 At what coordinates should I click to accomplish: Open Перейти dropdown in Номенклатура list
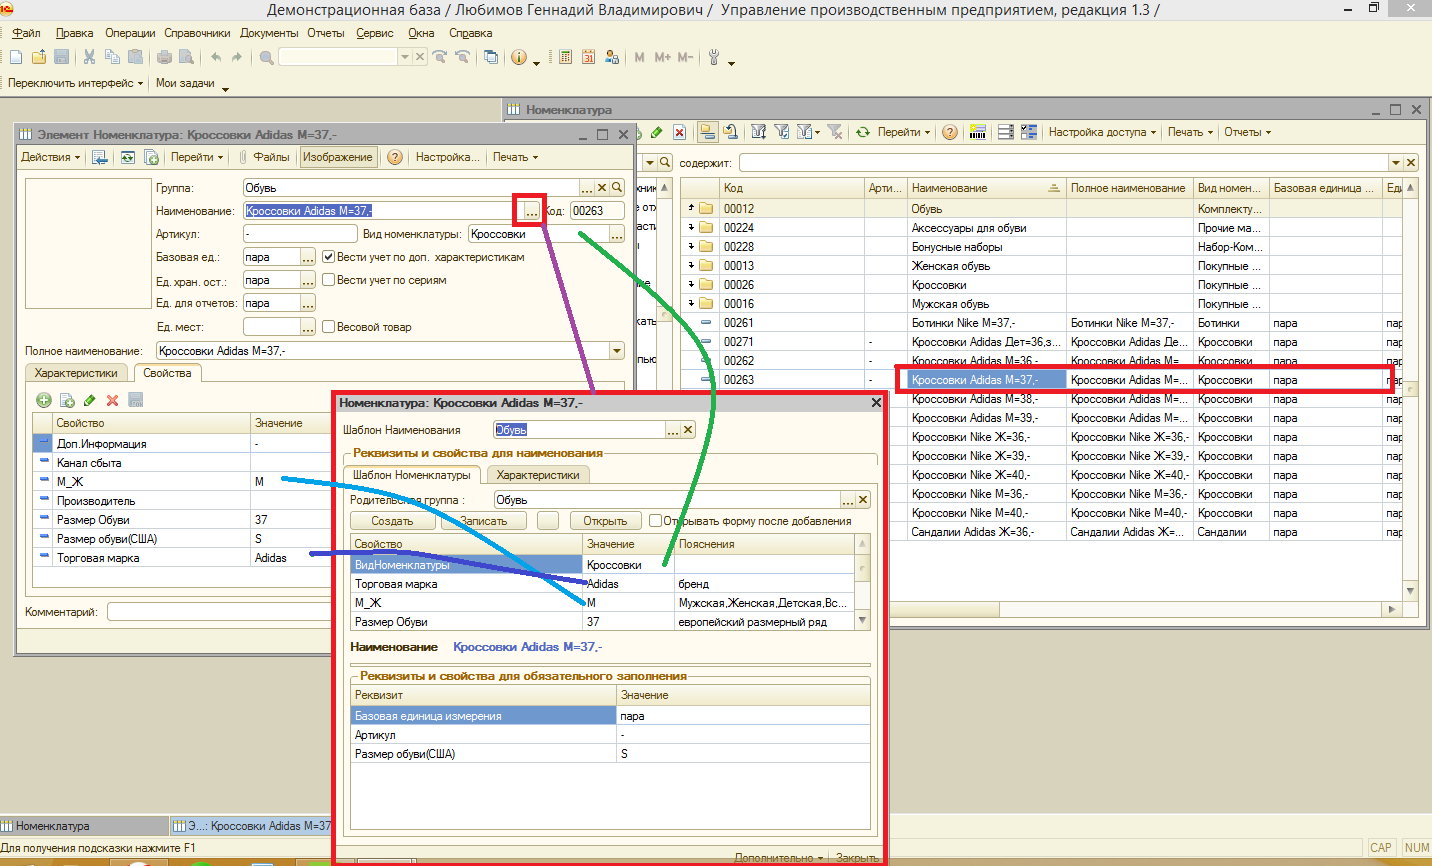[904, 132]
